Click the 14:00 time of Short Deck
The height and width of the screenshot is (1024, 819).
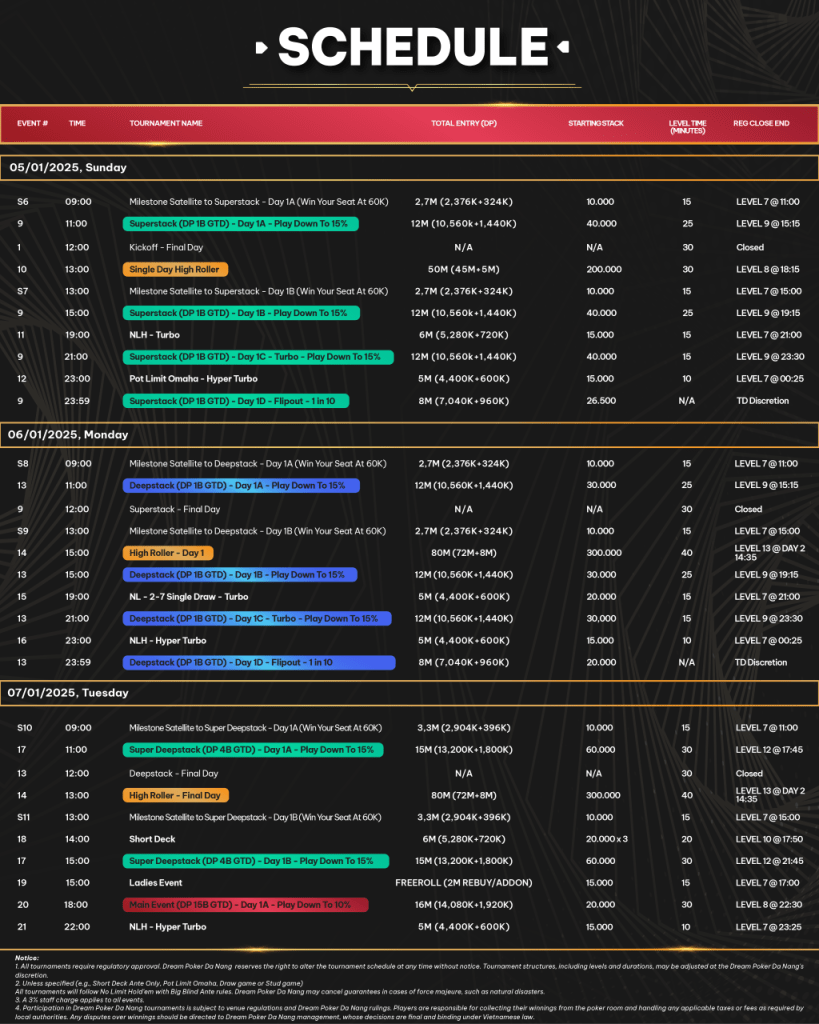pos(77,839)
